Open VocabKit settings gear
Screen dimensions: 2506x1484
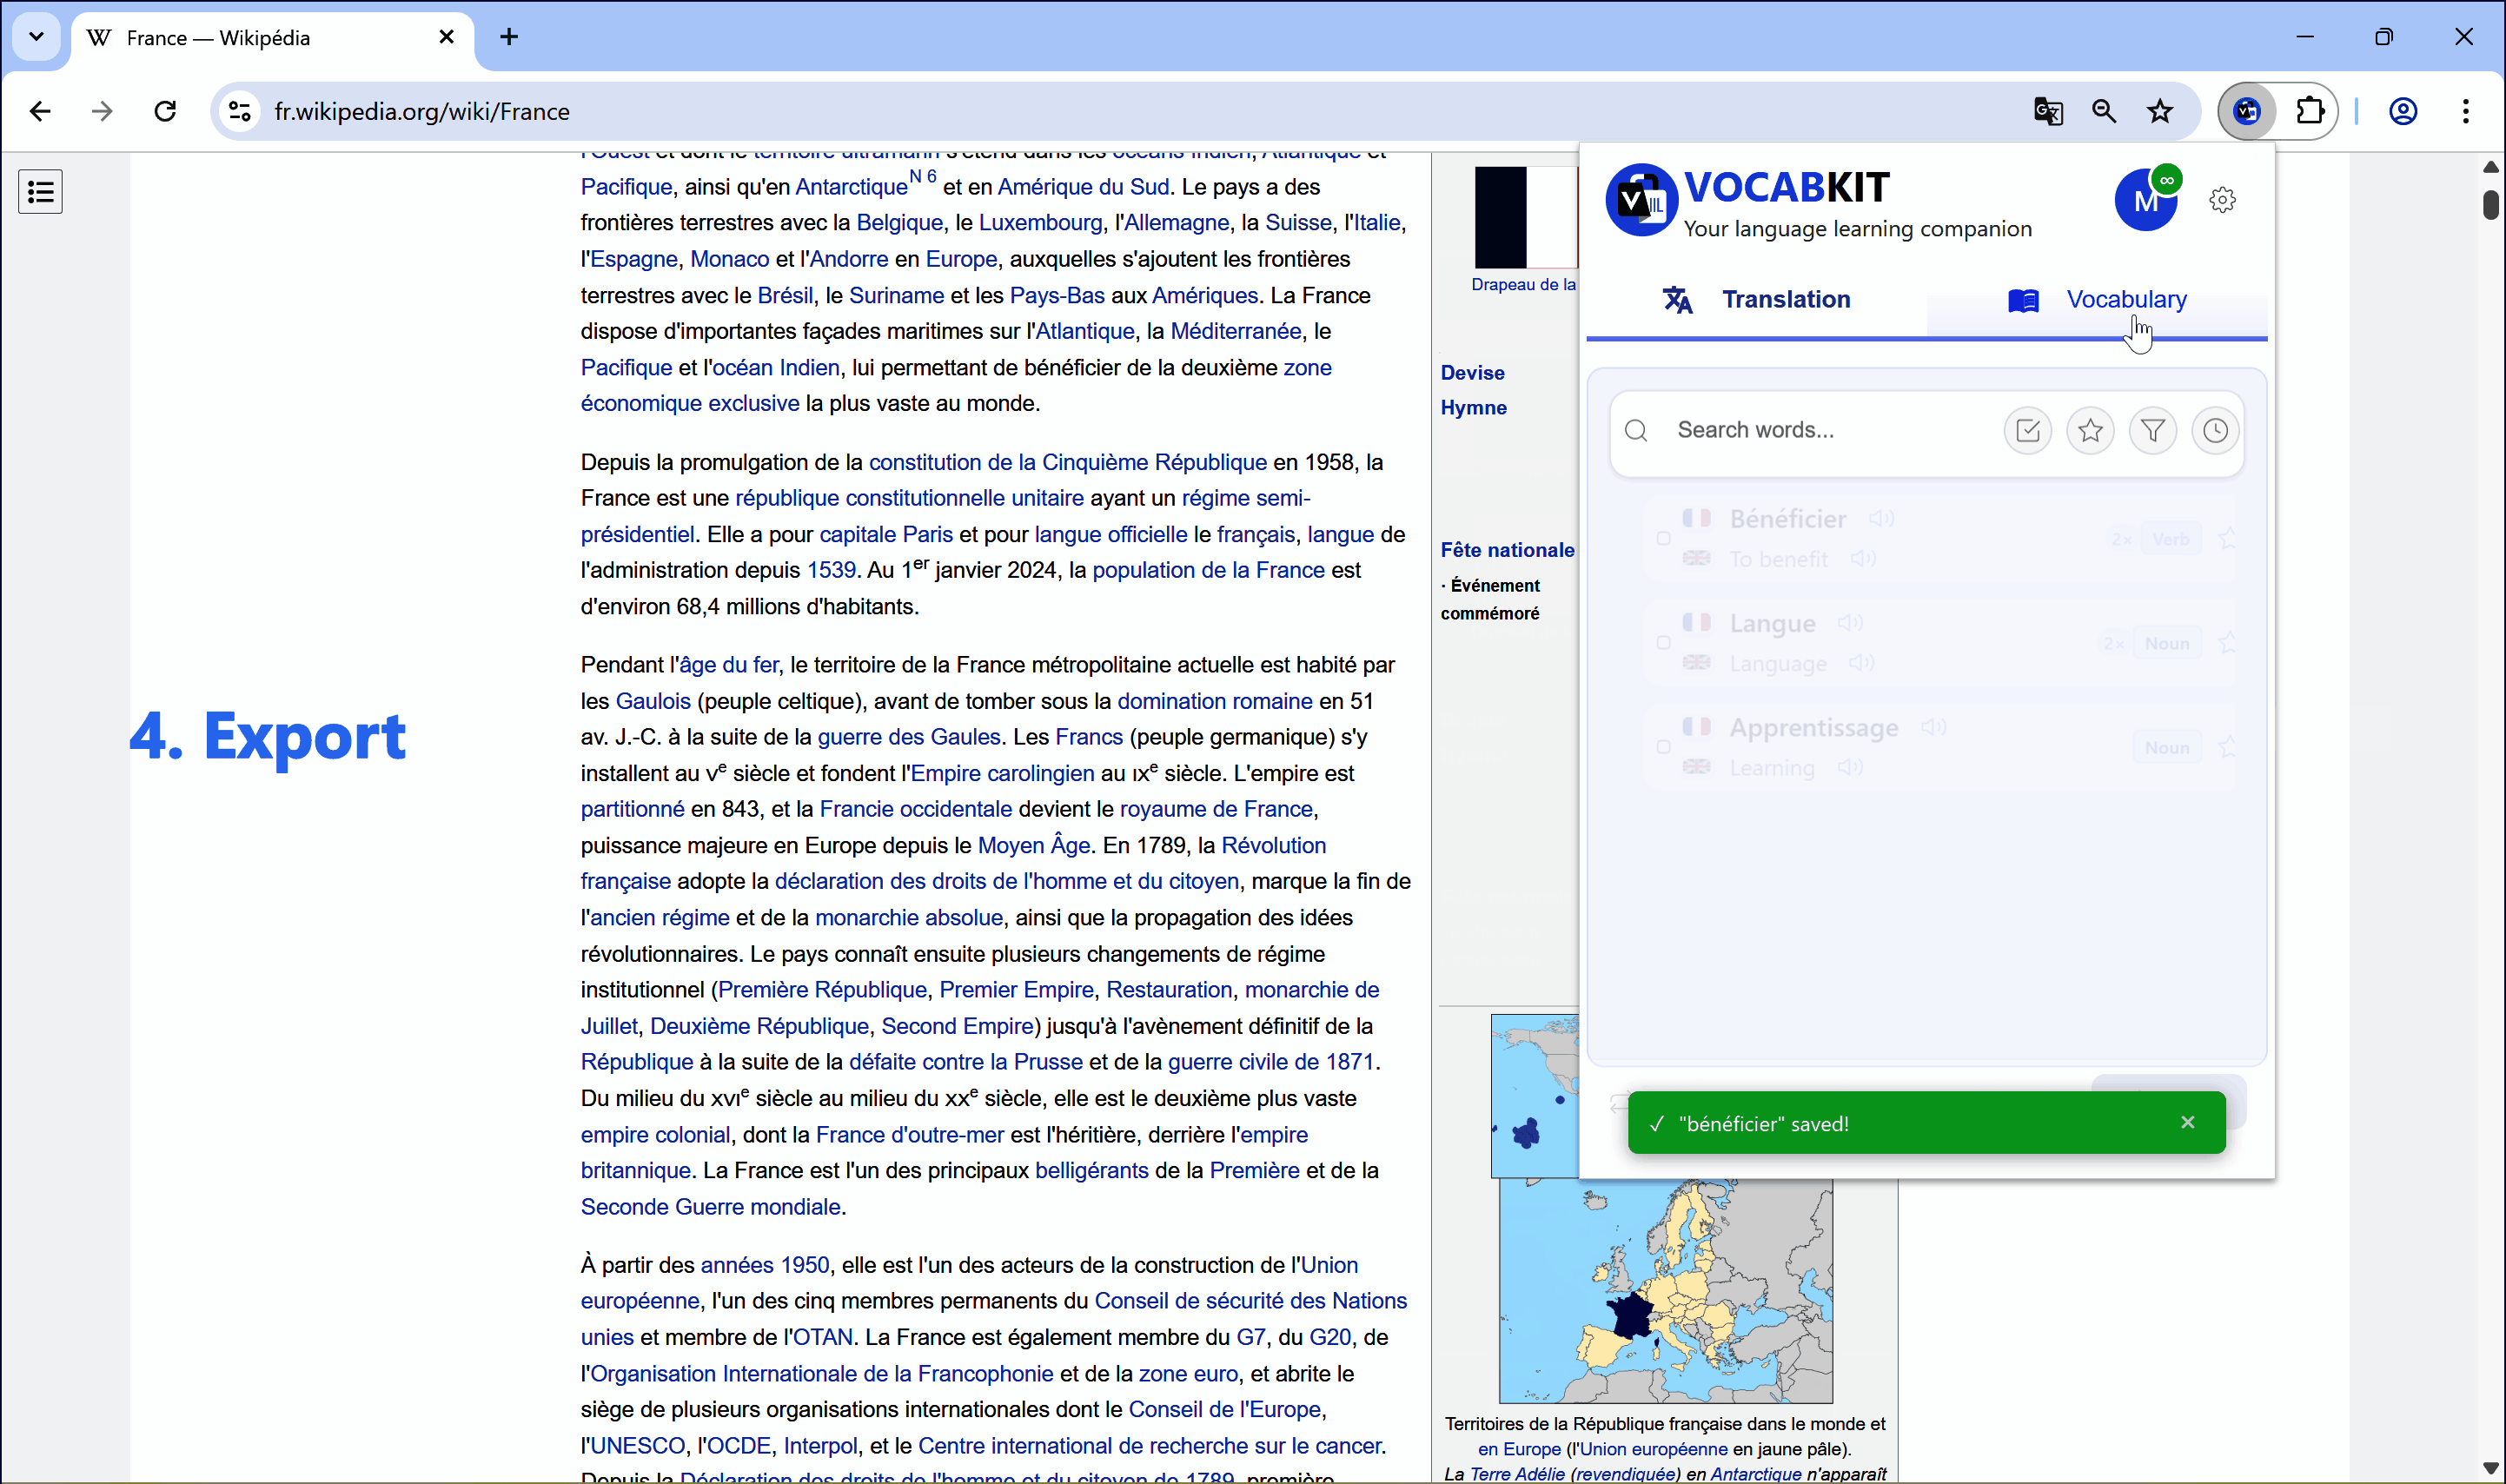(2222, 200)
